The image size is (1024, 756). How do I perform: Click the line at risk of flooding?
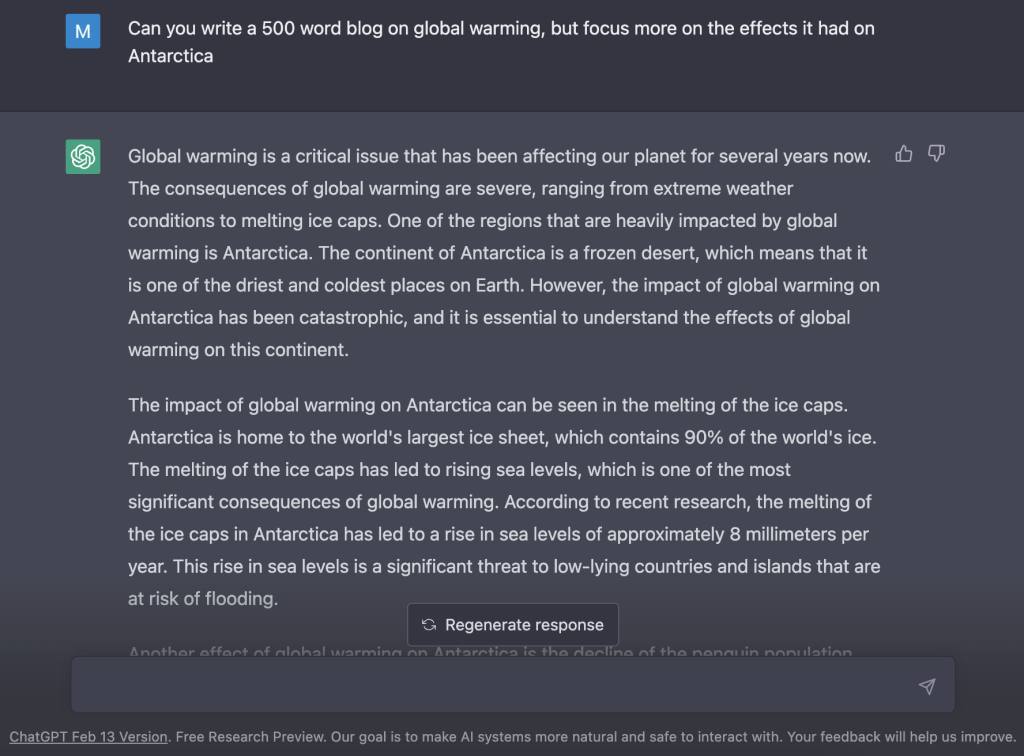(x=203, y=598)
